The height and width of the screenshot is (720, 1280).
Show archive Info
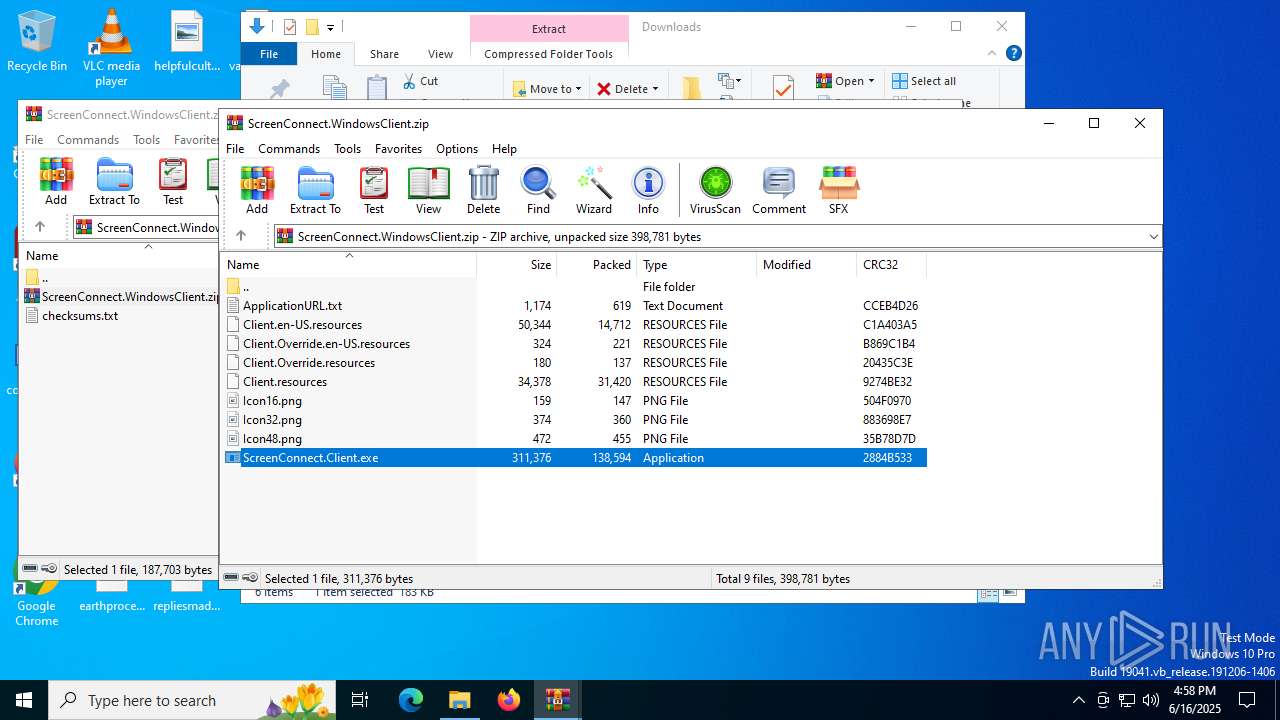[x=648, y=190]
